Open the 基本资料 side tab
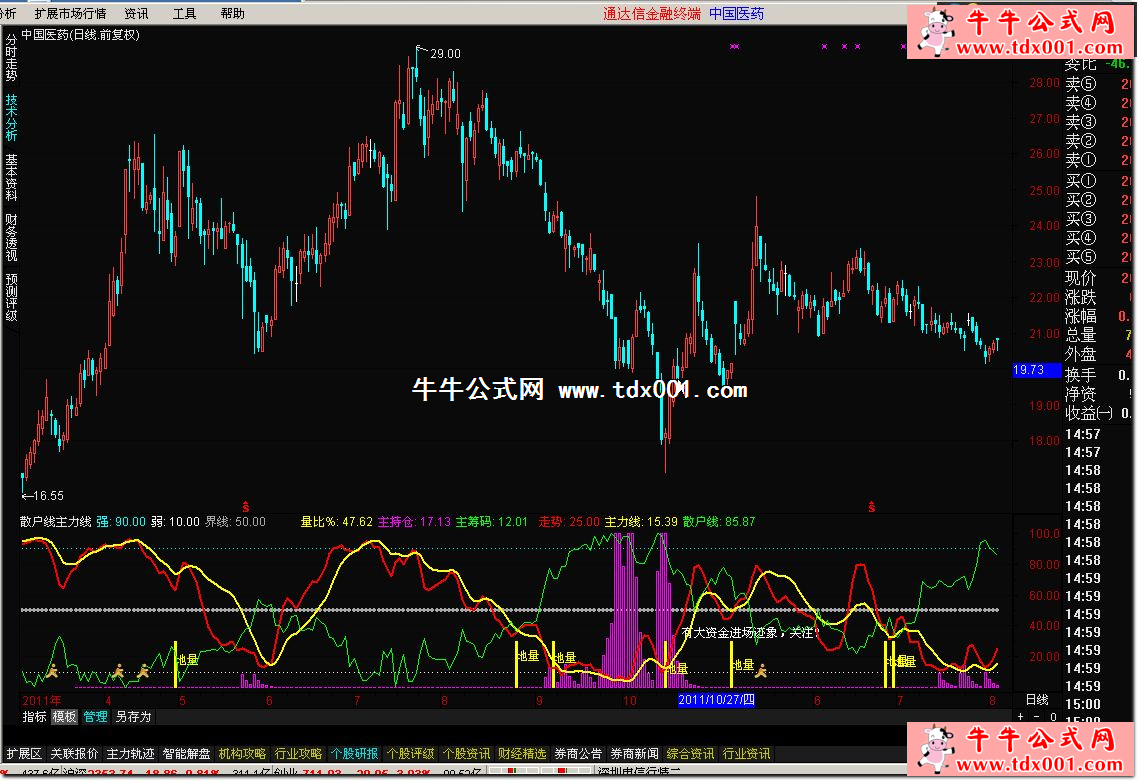 (x=11, y=177)
